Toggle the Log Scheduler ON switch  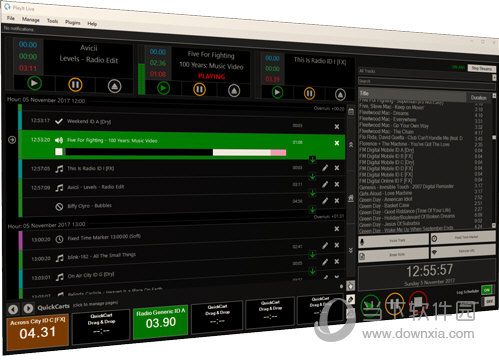(487, 290)
